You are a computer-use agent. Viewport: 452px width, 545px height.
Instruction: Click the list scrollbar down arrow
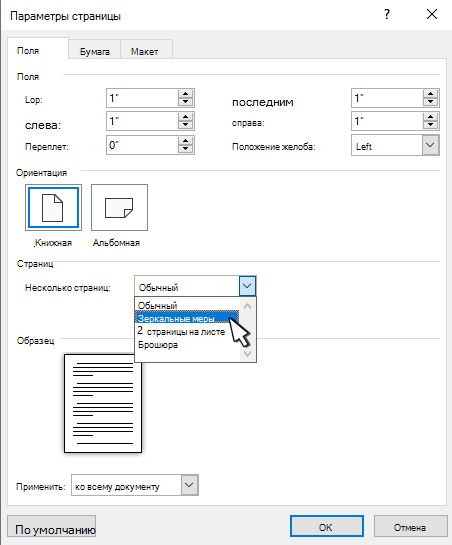pos(248,354)
